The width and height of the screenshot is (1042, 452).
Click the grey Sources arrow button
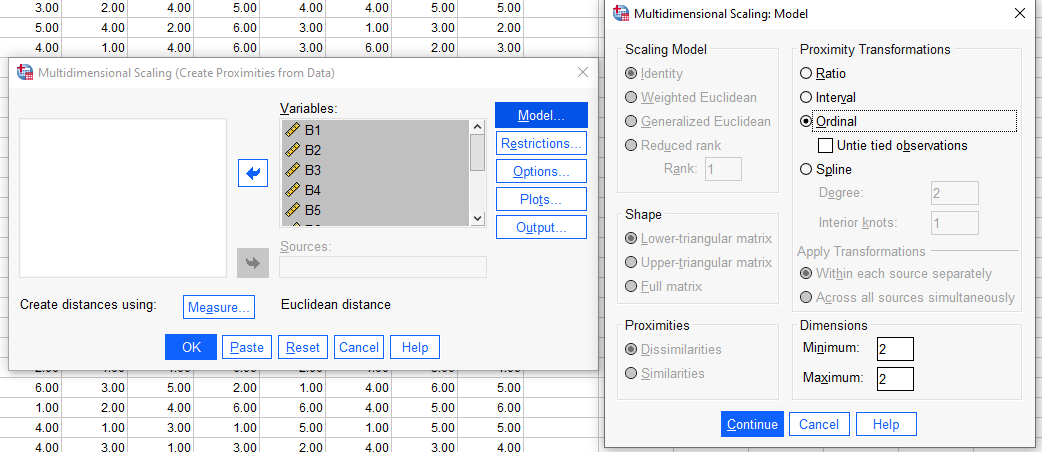point(253,263)
